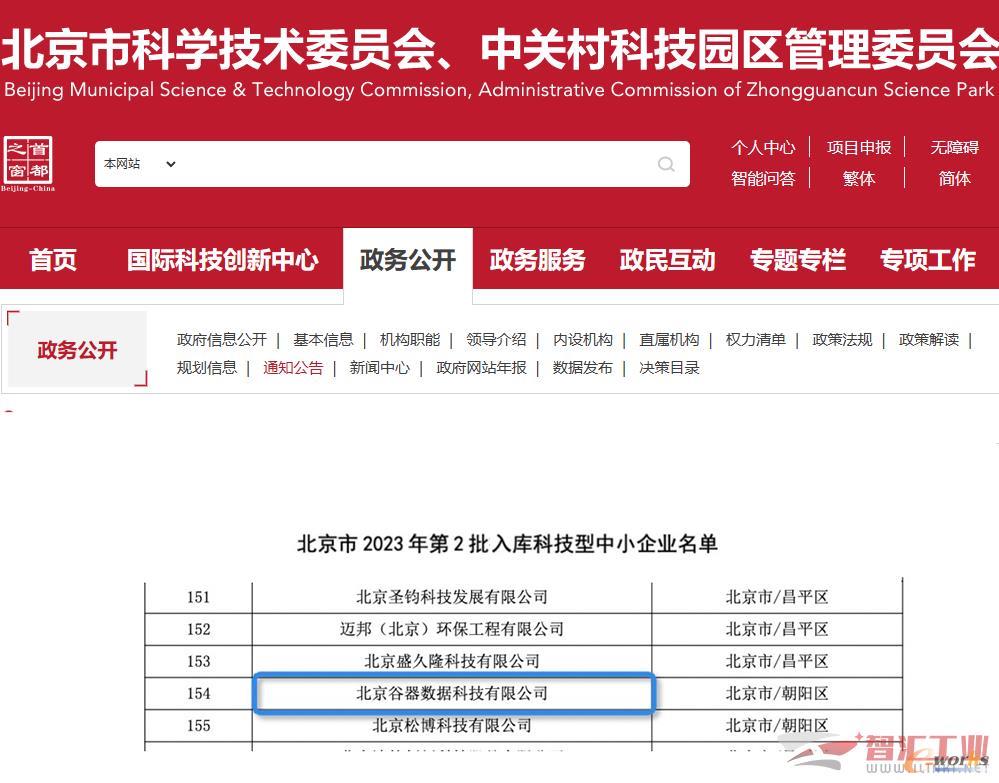Select 迈邦（北京）环保工程有限公司 cell
The image size is (999, 783).
tap(452, 629)
